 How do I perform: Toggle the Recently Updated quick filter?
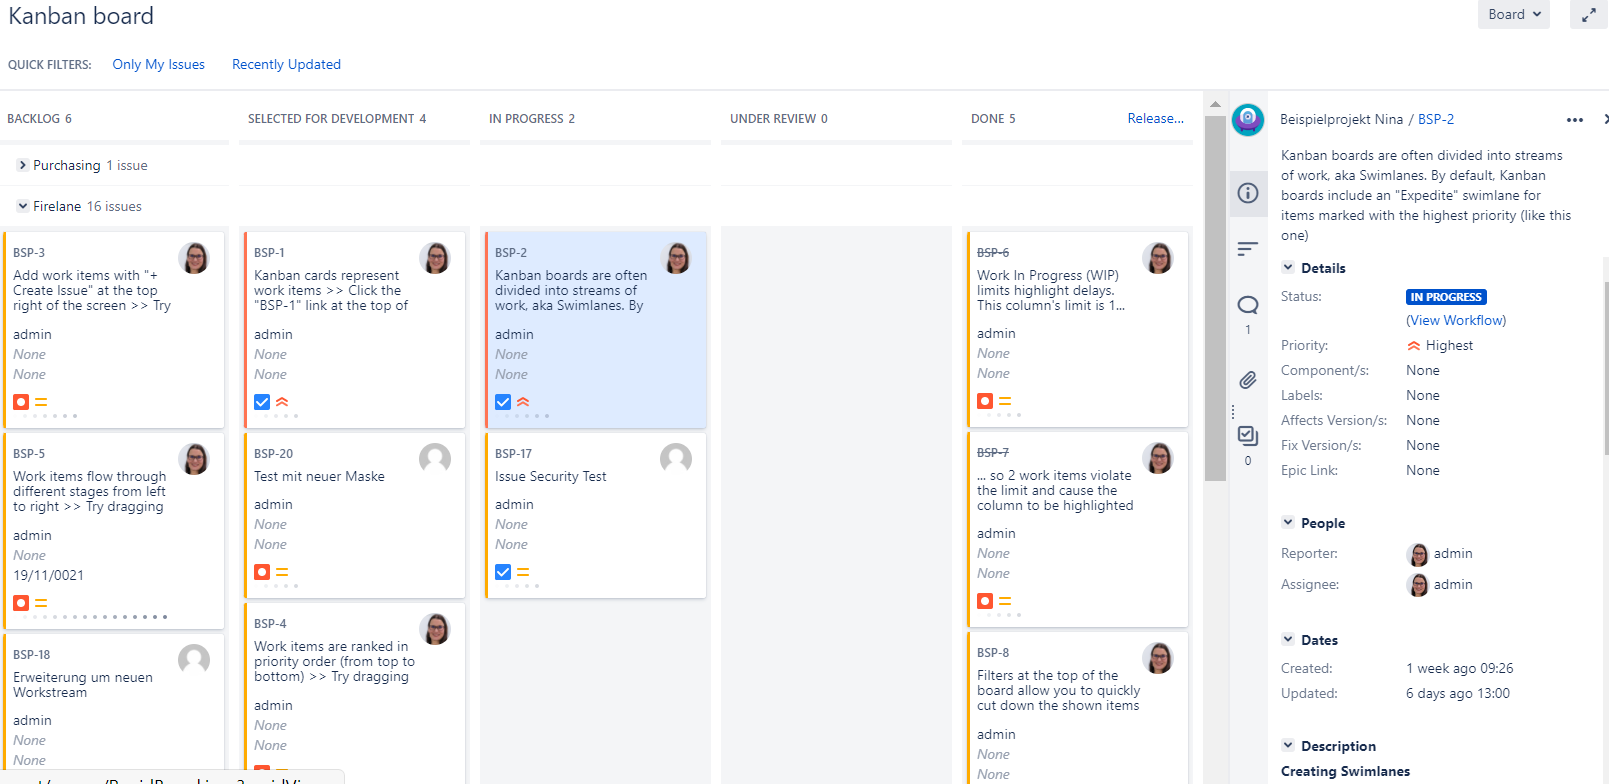click(x=286, y=64)
